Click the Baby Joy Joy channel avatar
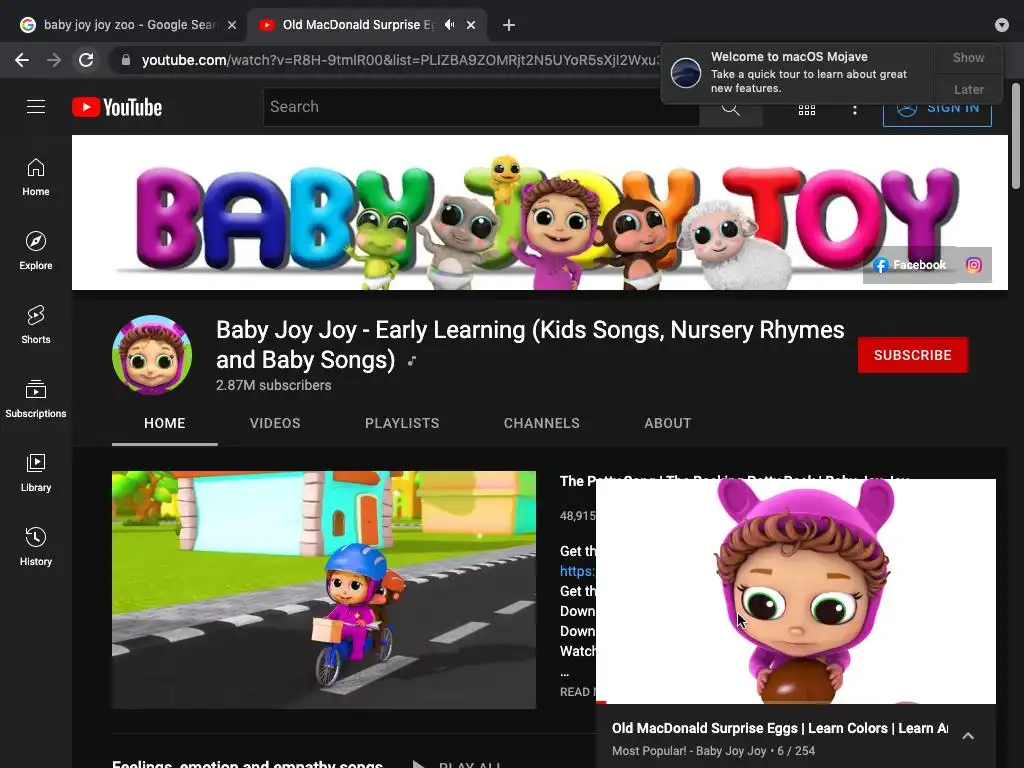 pyautogui.click(x=152, y=355)
